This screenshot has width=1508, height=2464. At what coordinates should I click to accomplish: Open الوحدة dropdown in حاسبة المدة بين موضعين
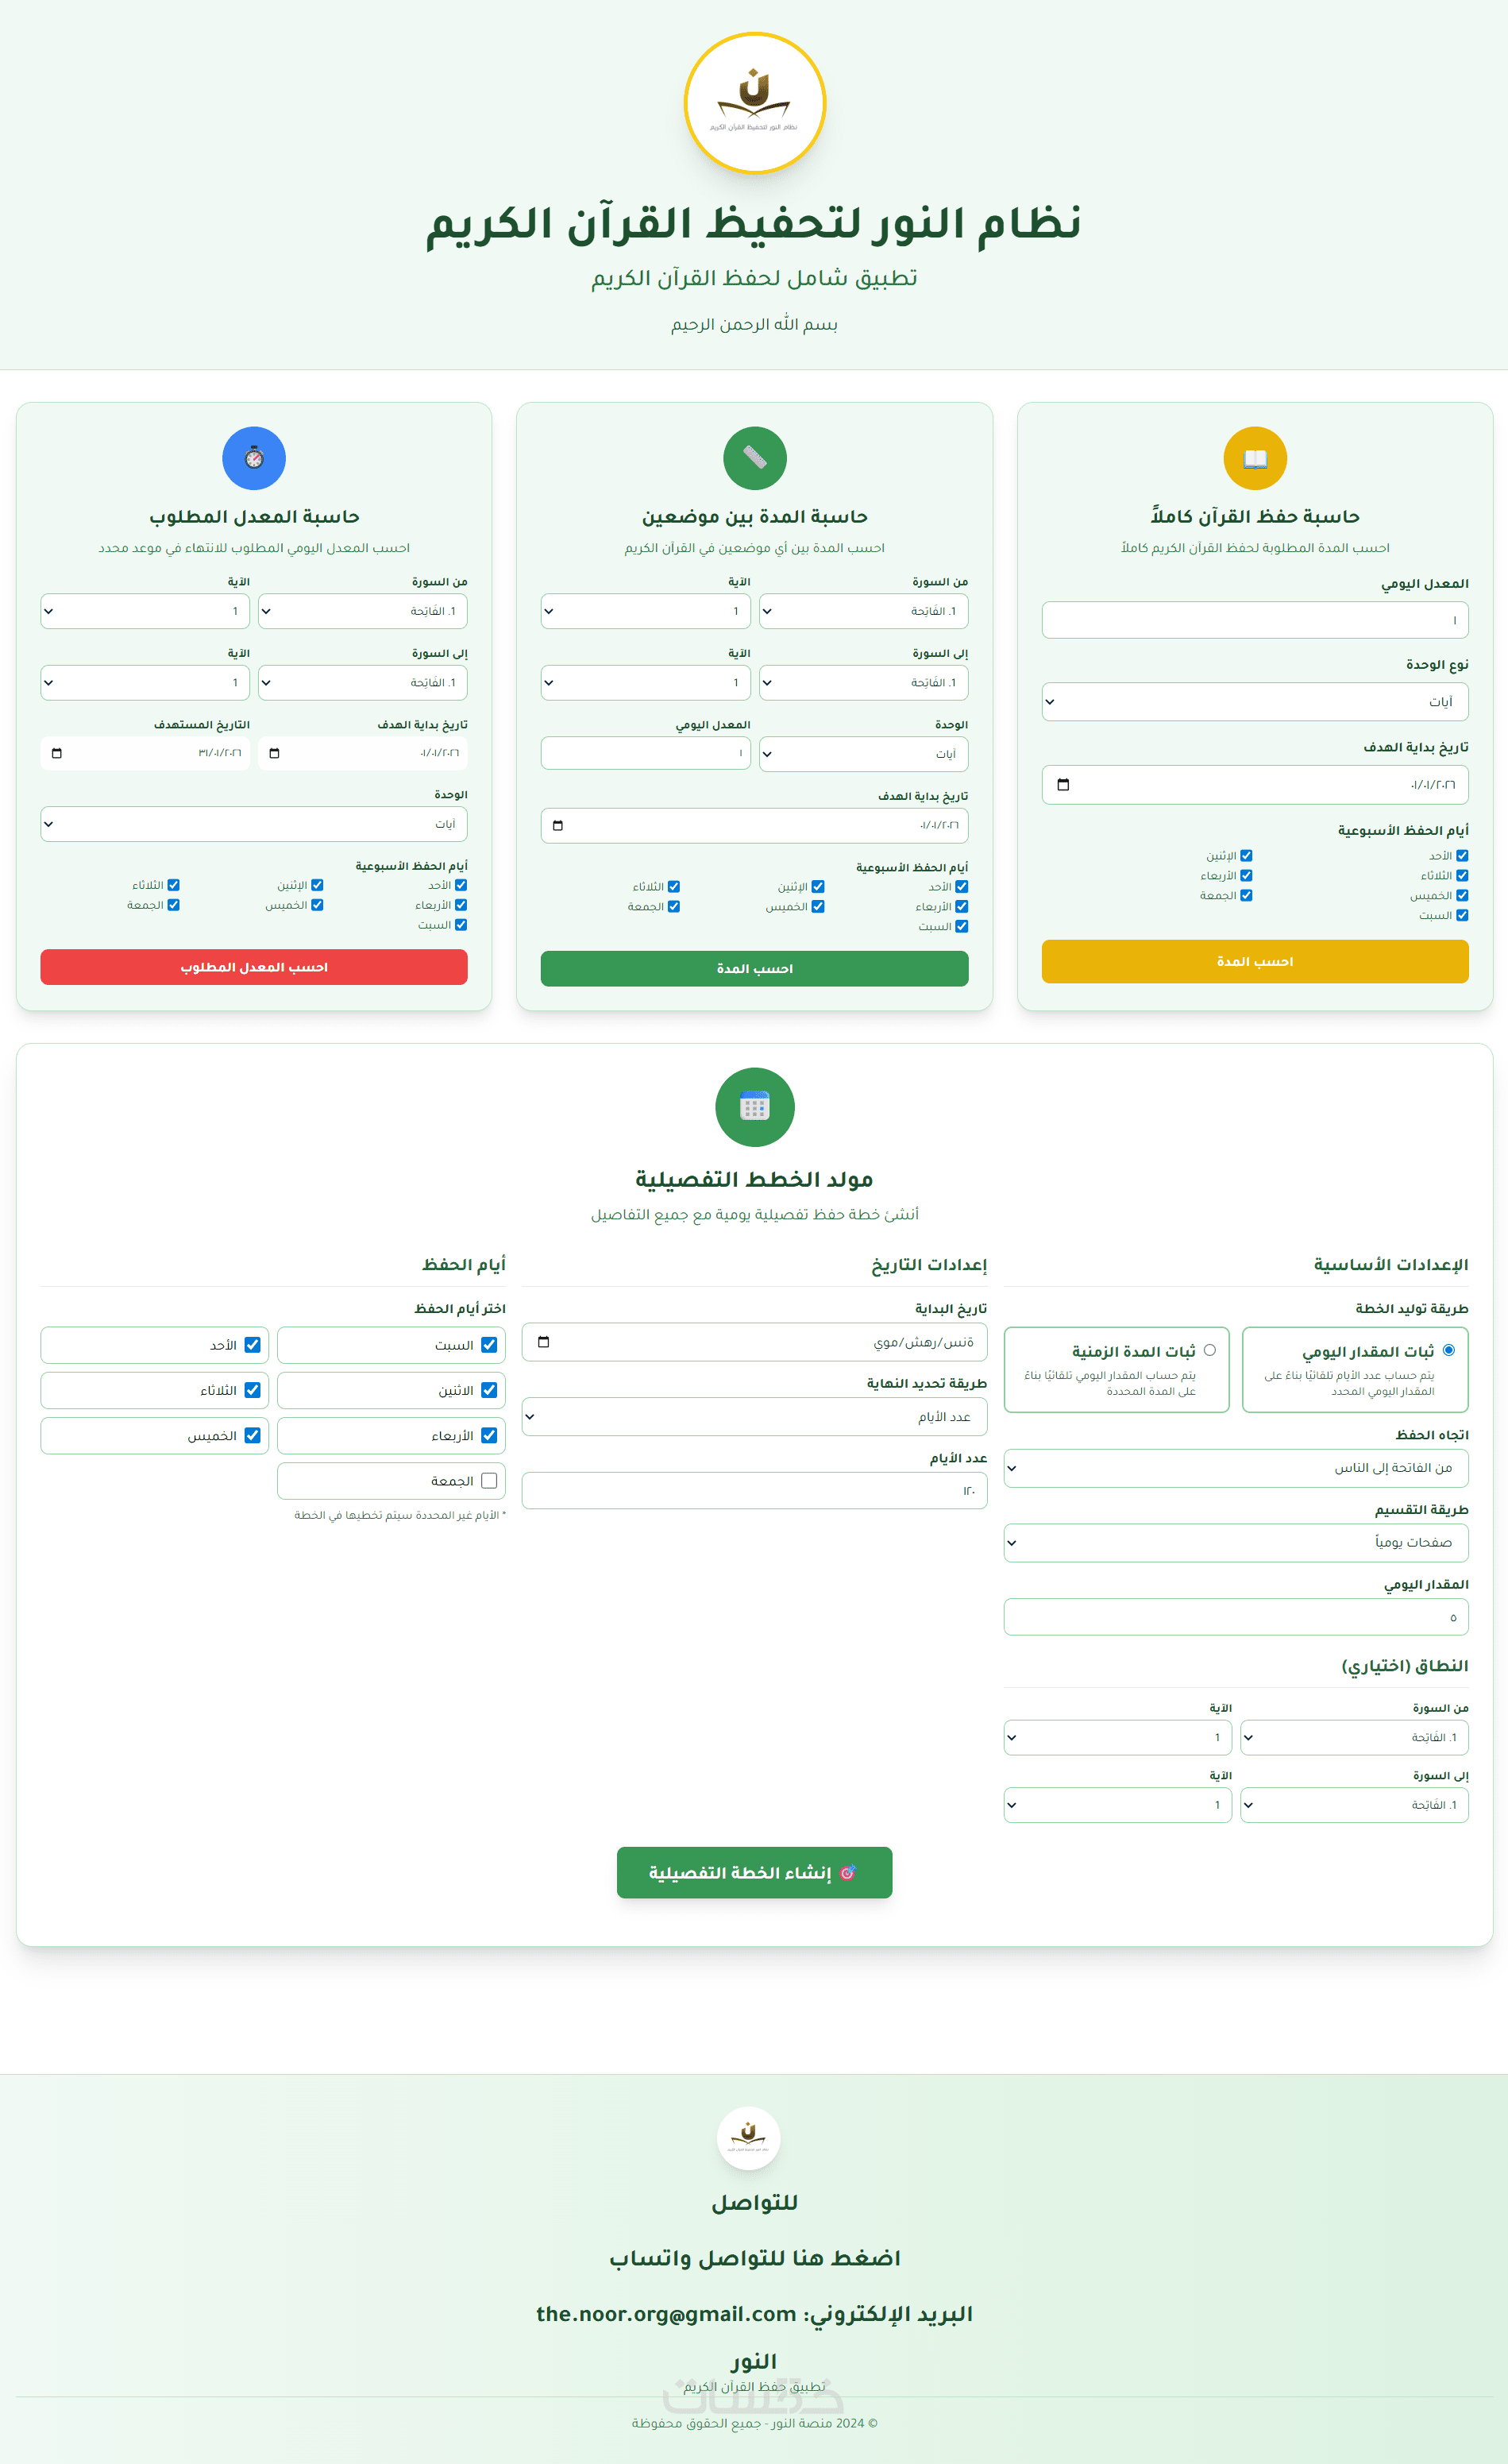[x=863, y=754]
